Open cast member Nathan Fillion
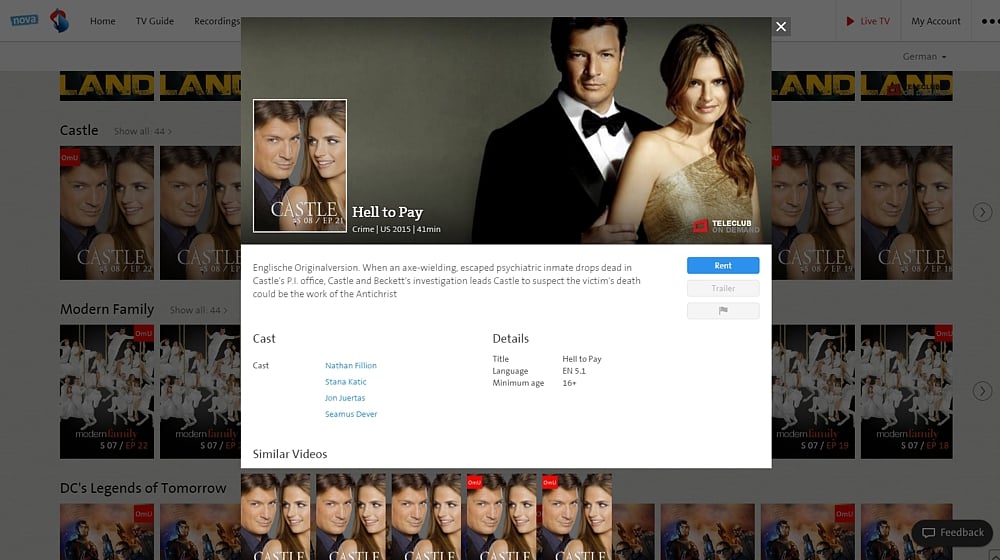The height and width of the screenshot is (560, 1000). tap(351, 365)
